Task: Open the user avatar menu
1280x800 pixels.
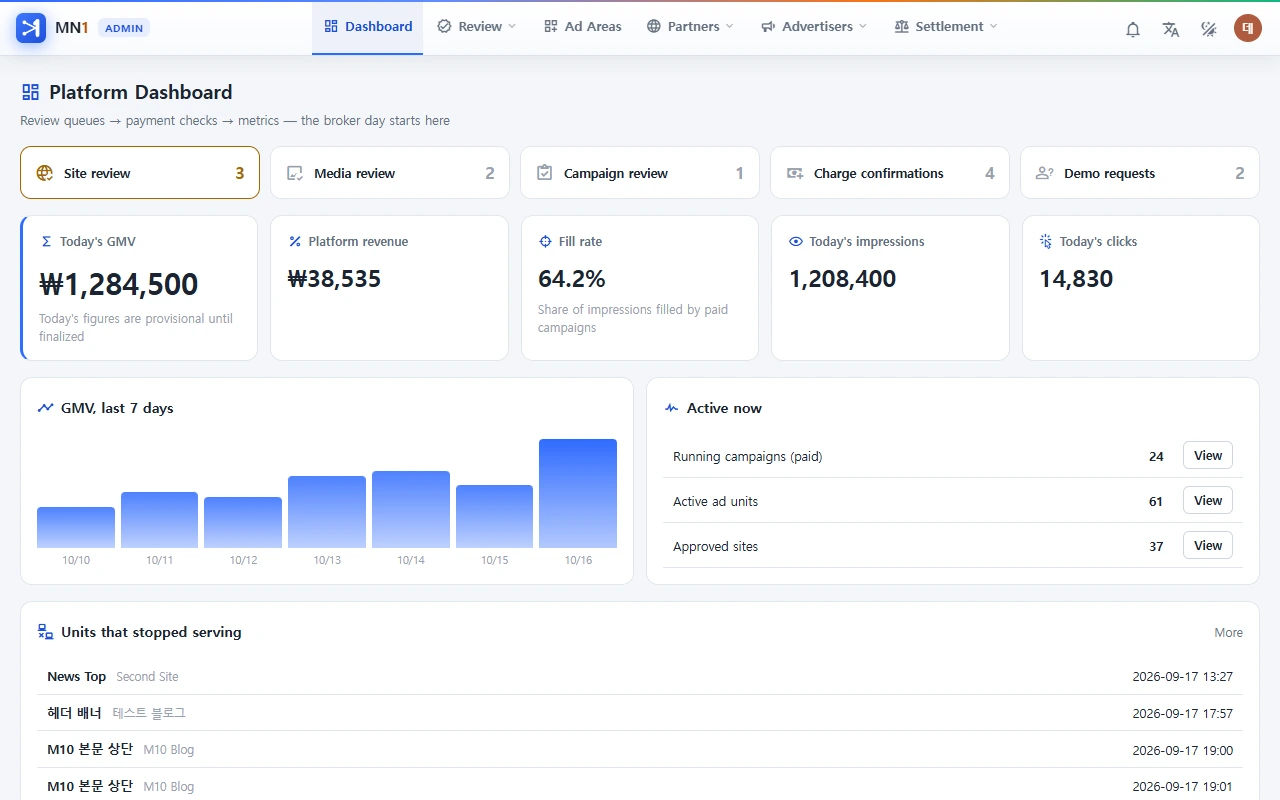Action: point(1247,28)
